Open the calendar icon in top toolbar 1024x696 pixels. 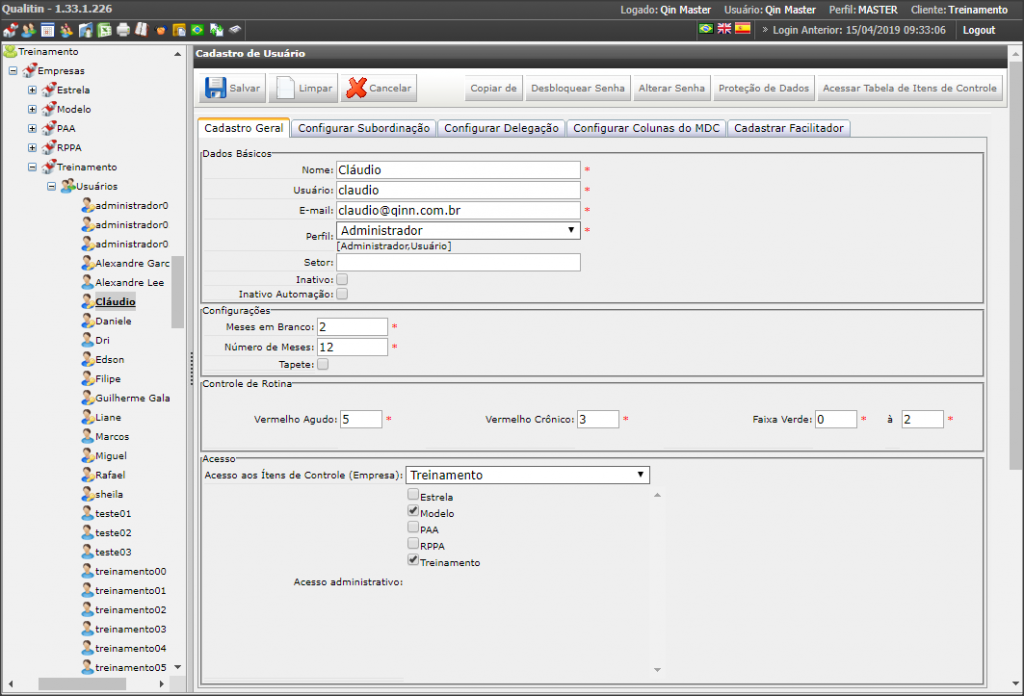[x=48, y=30]
